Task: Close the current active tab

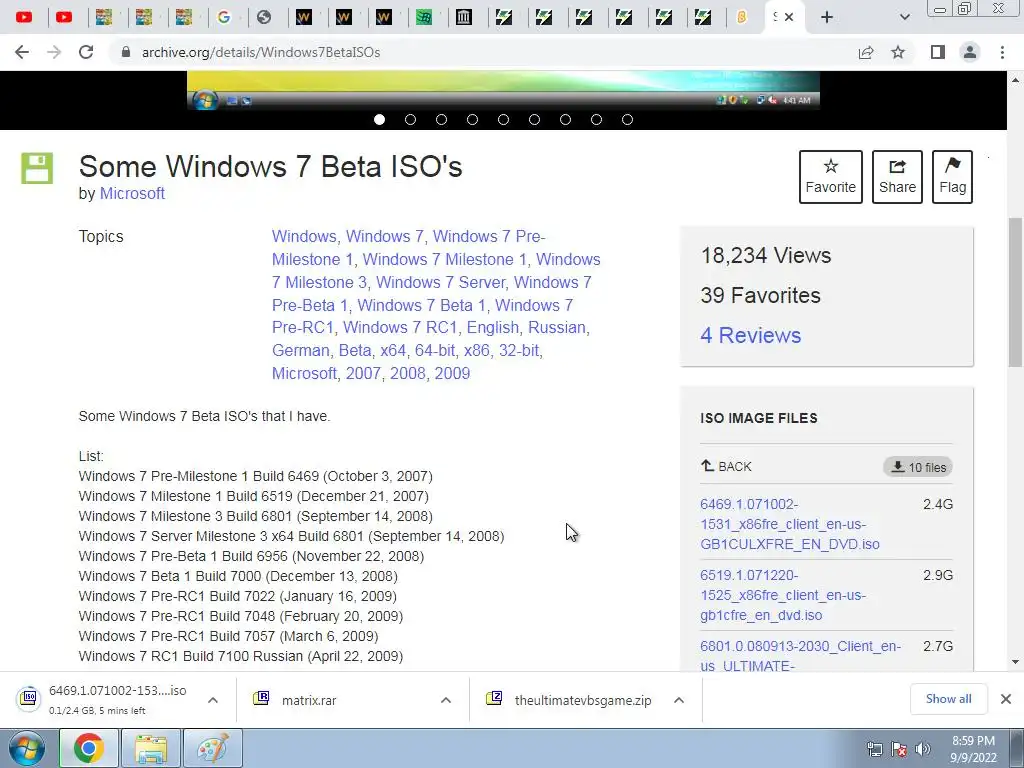Action: [789, 17]
